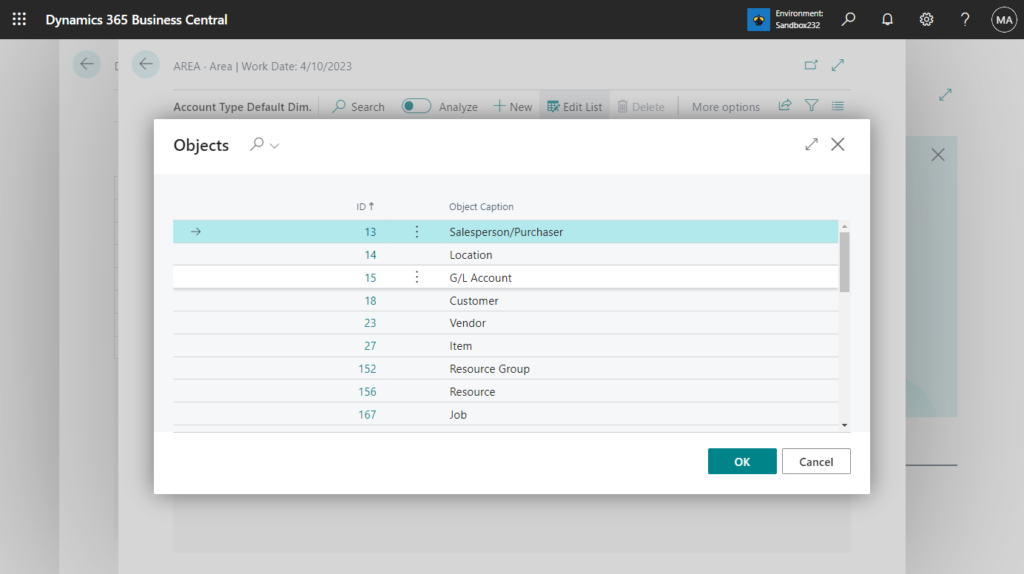Click Delete in the list toolbar
Image resolution: width=1024 pixels, height=574 pixels.
(641, 106)
